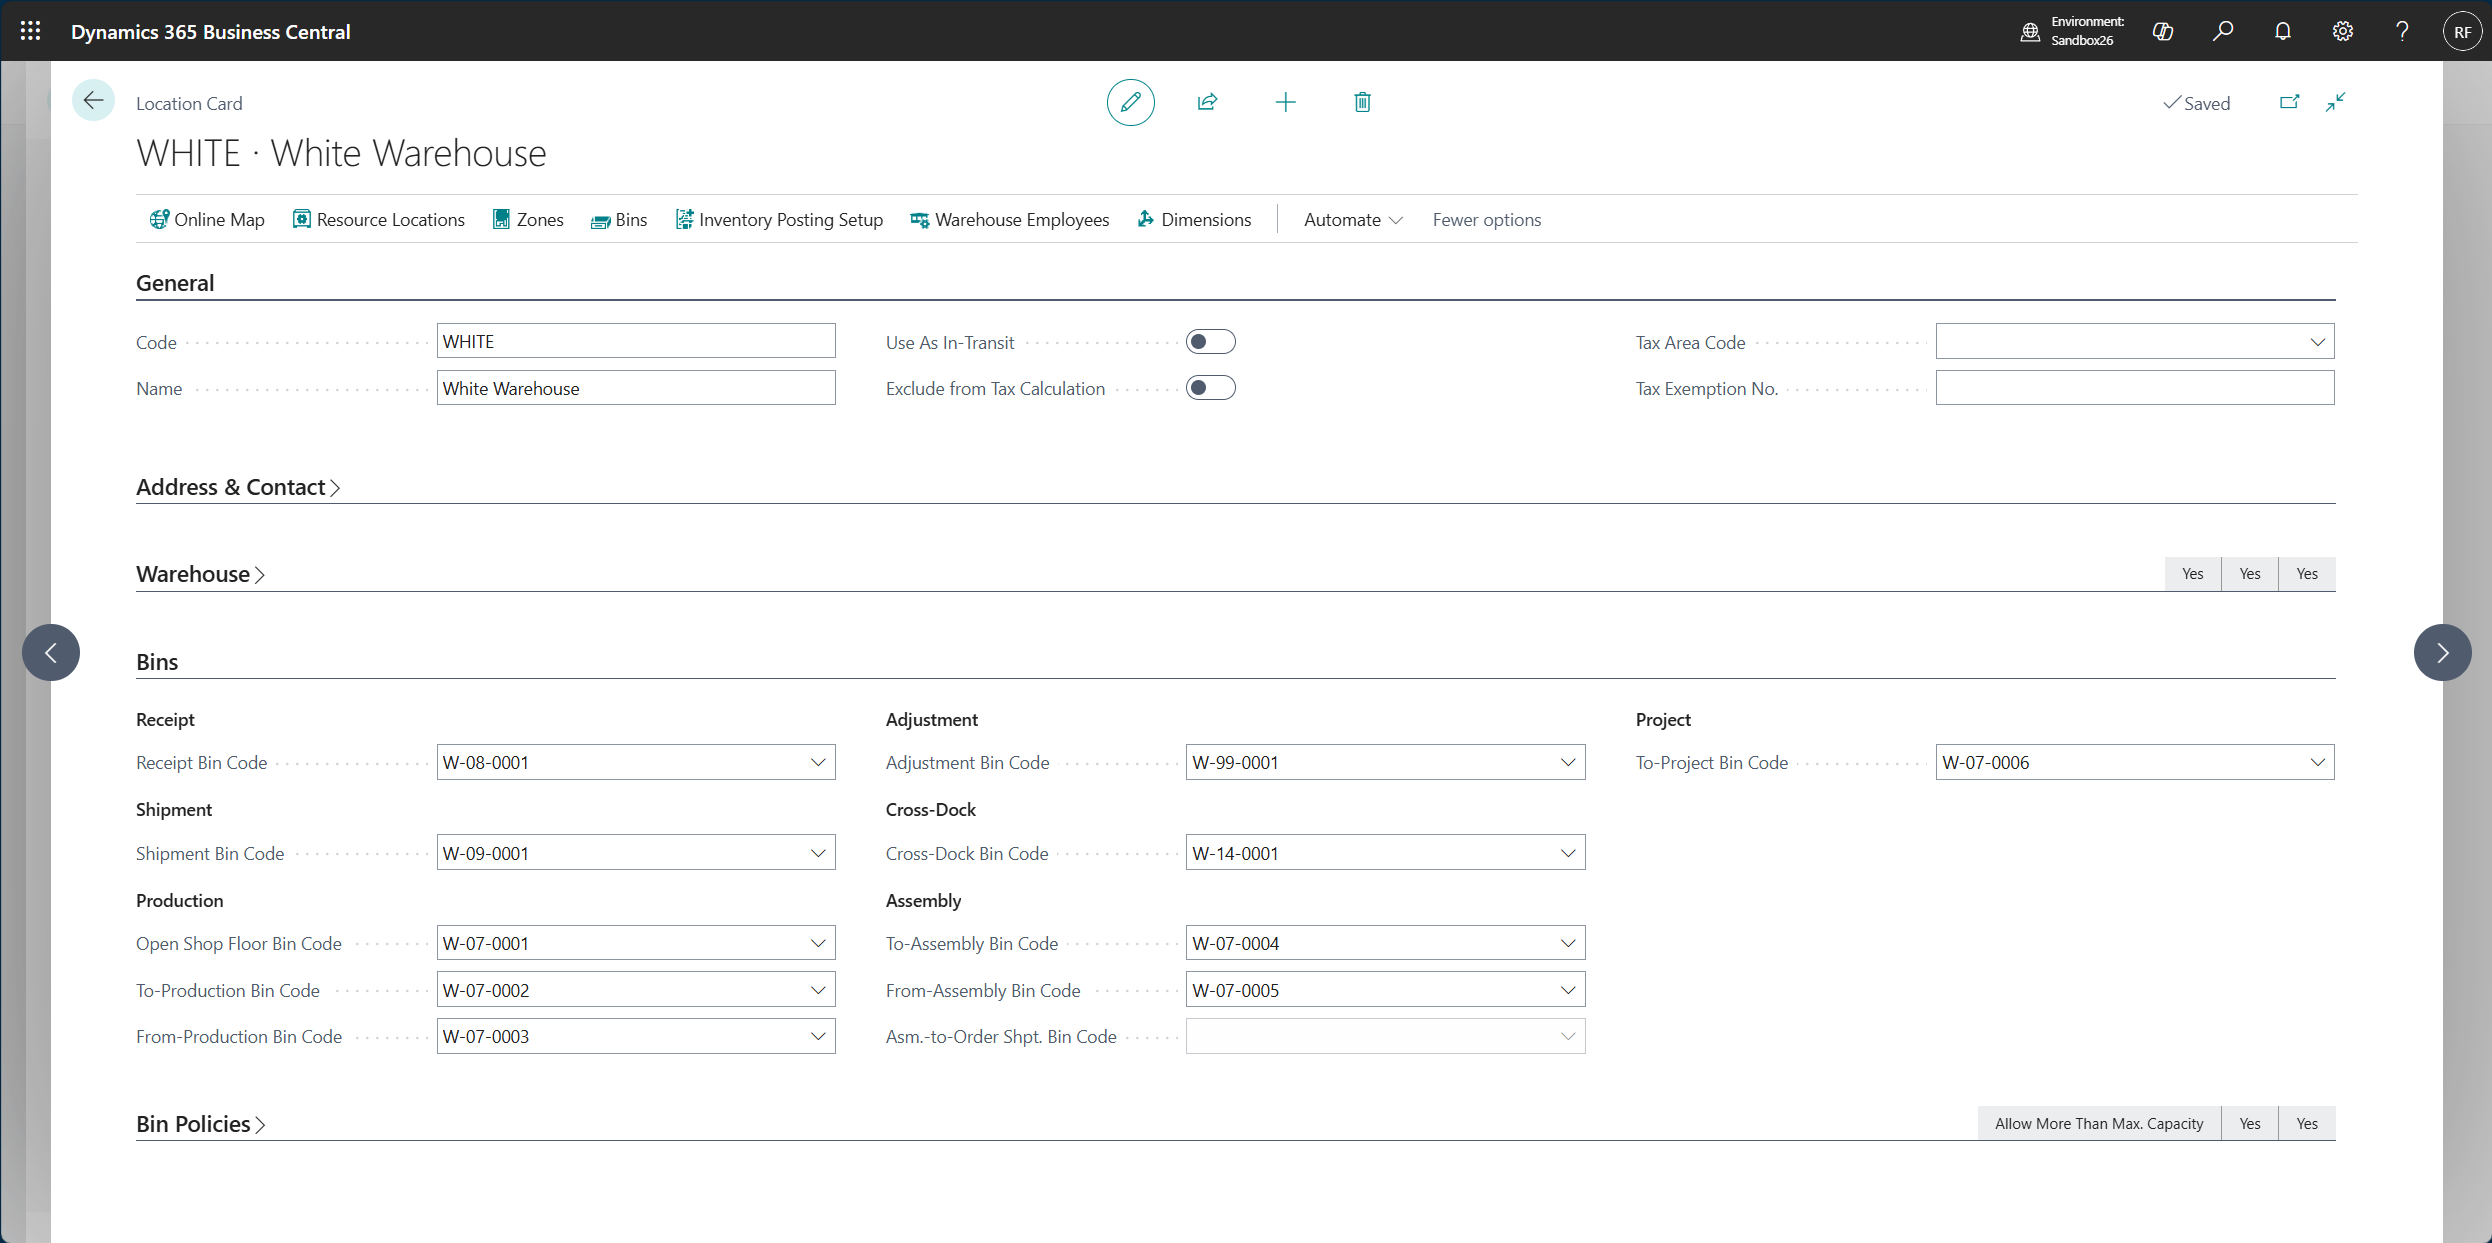Viewport: 2492px width, 1243px height.
Task: Toggle edit mode with the pencil icon
Action: click(x=1130, y=102)
